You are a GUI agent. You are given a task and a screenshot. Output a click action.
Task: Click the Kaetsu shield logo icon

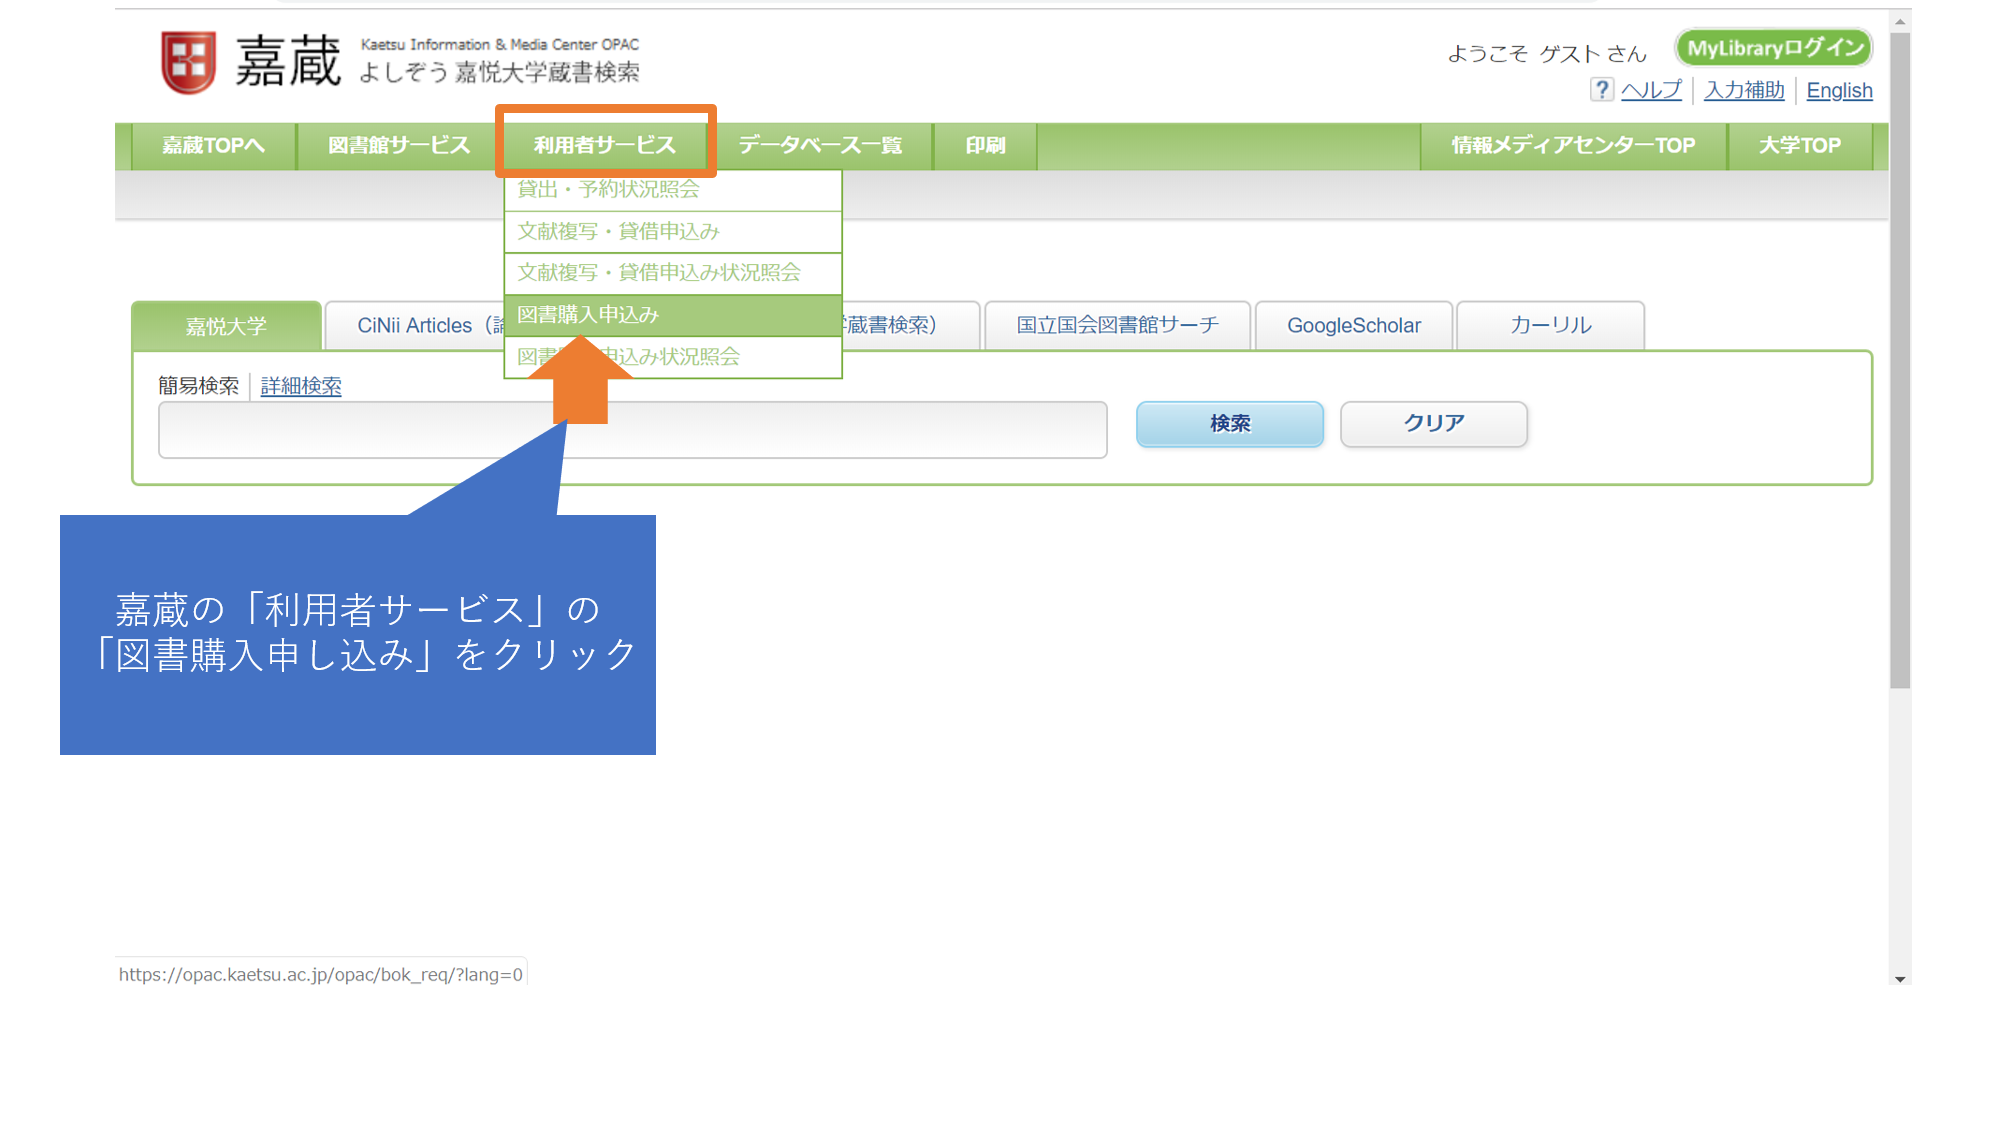coord(188,62)
